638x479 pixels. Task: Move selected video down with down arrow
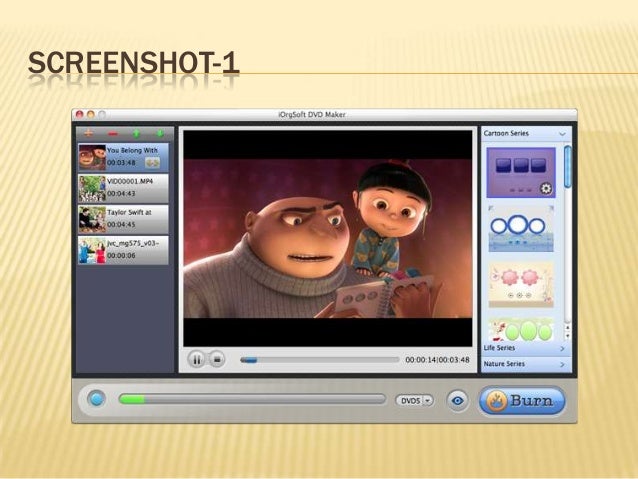click(x=160, y=133)
